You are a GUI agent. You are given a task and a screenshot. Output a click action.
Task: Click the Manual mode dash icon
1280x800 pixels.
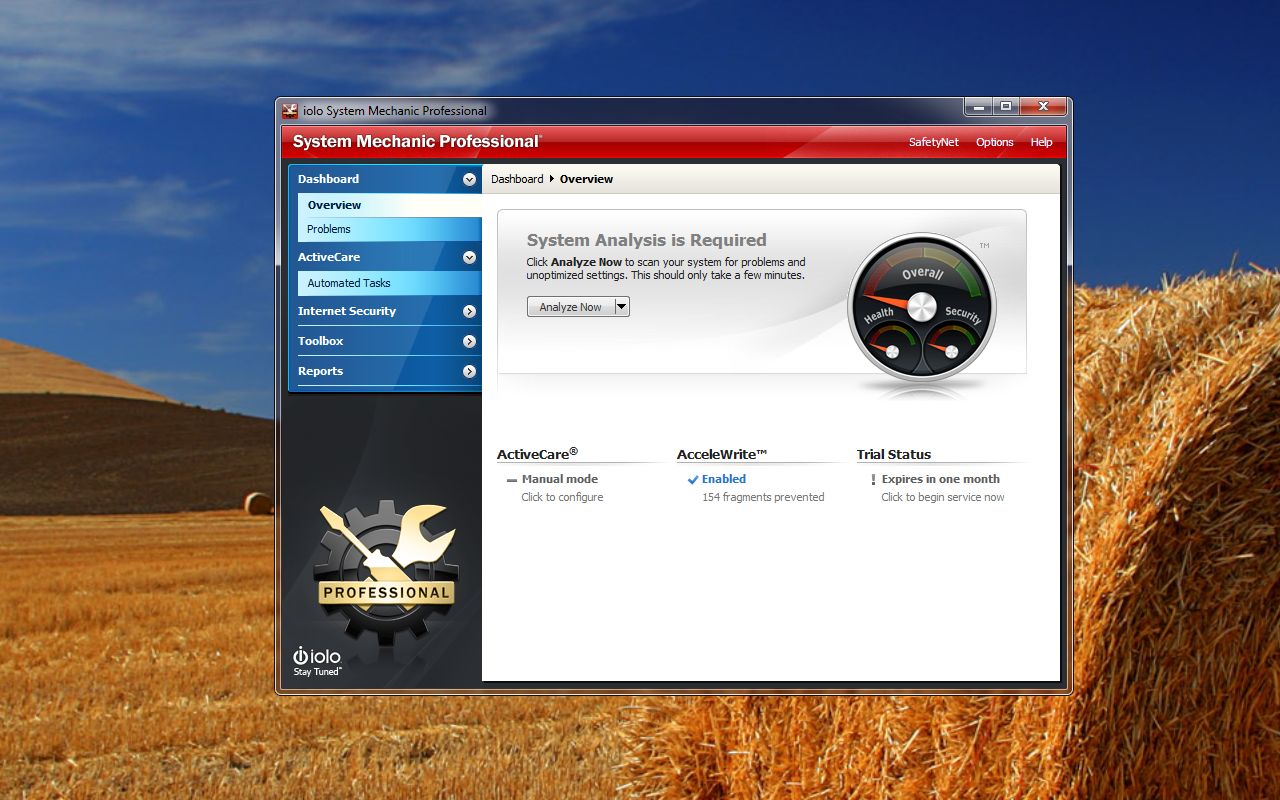point(512,480)
